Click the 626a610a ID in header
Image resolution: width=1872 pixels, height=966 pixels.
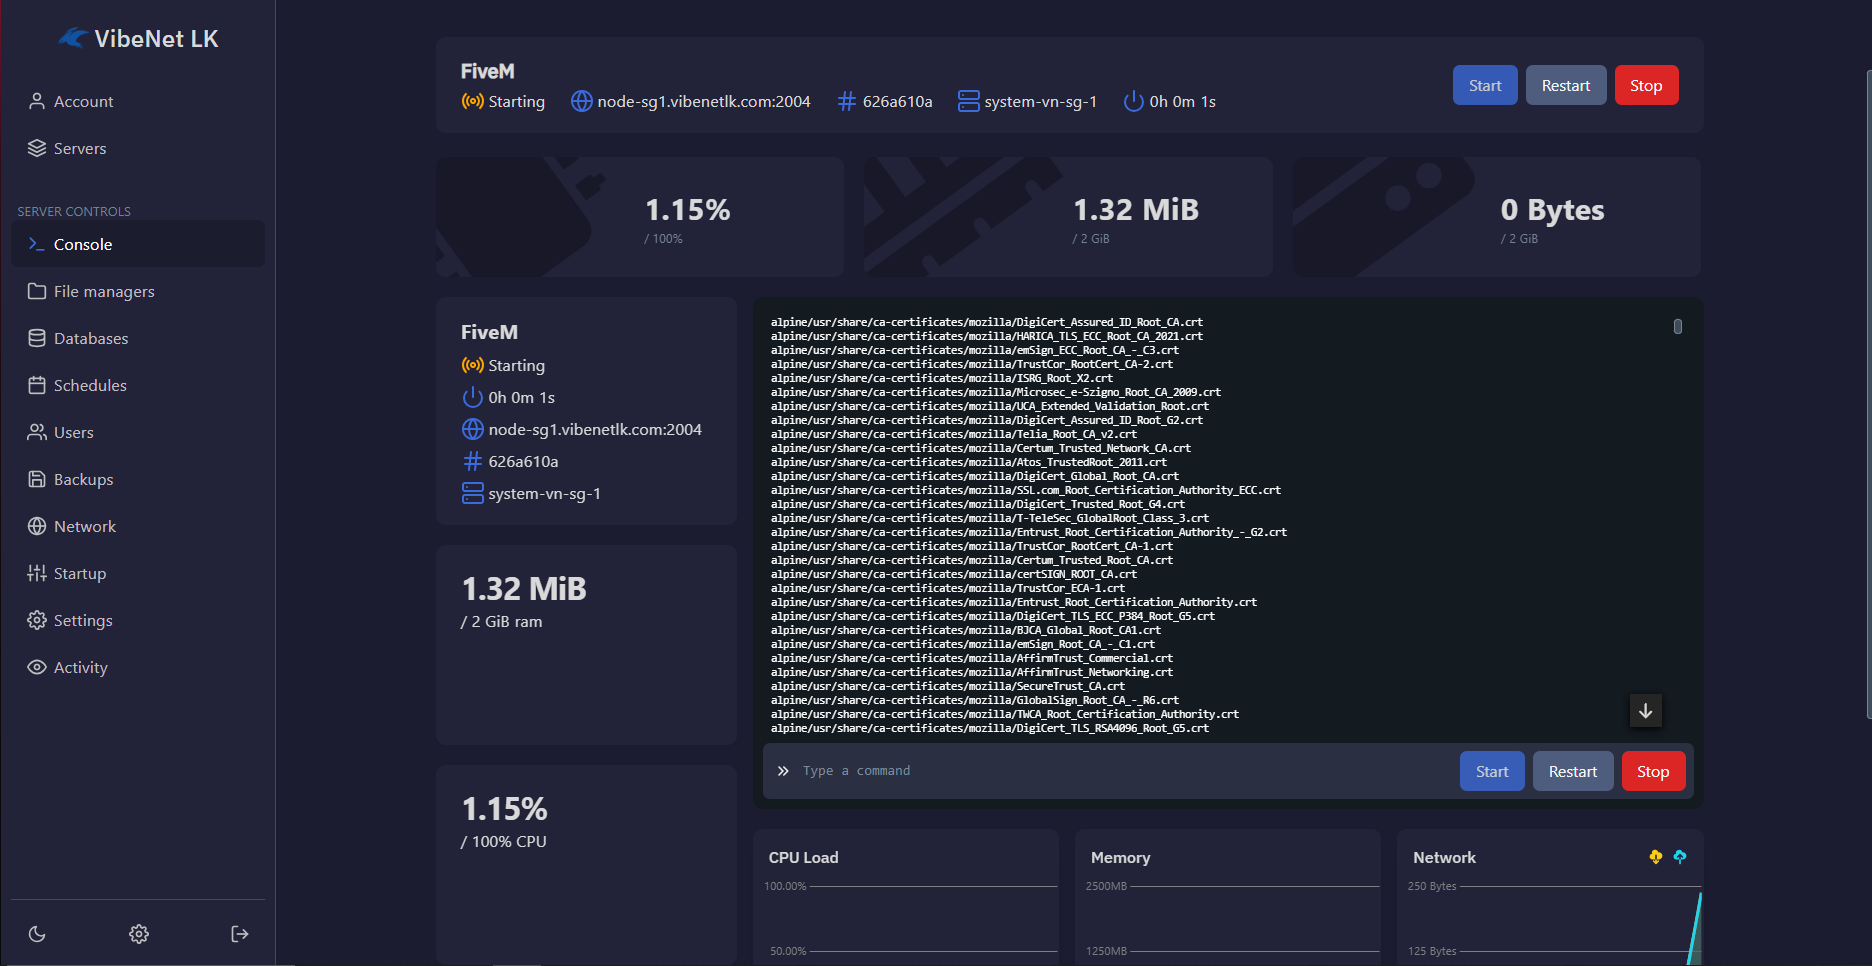click(x=897, y=101)
